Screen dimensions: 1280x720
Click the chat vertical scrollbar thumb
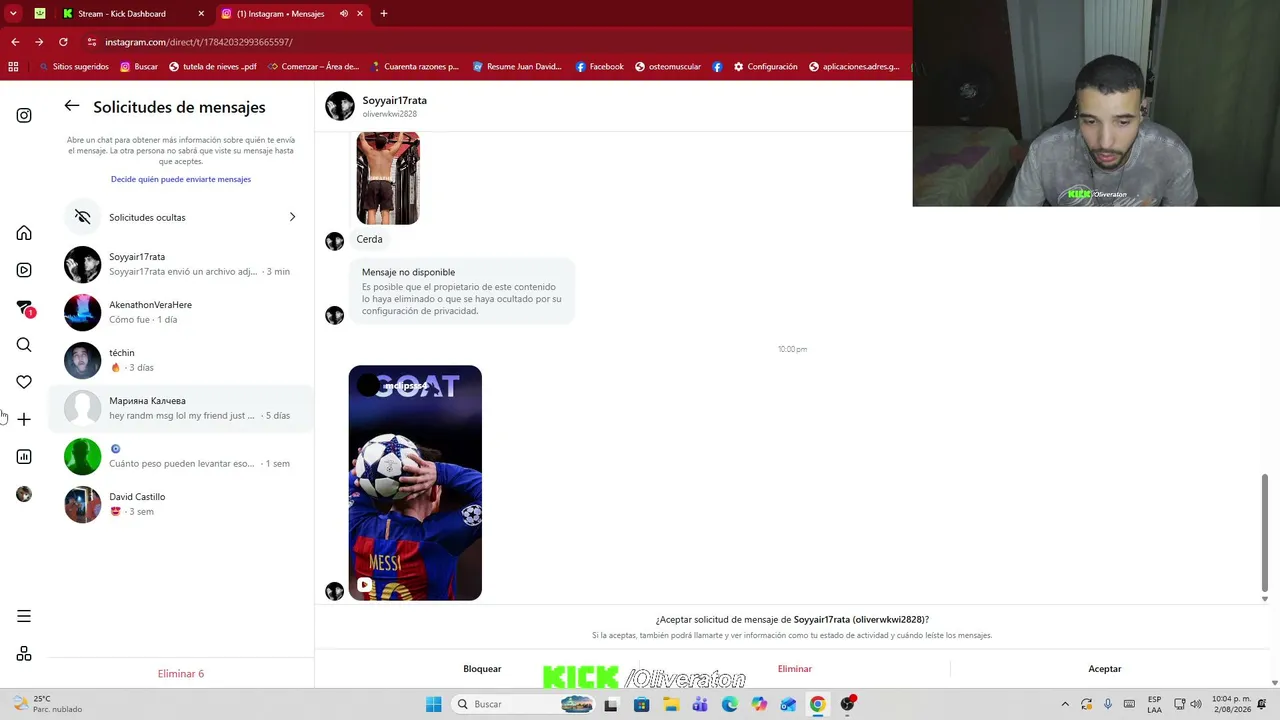pos(1265,532)
